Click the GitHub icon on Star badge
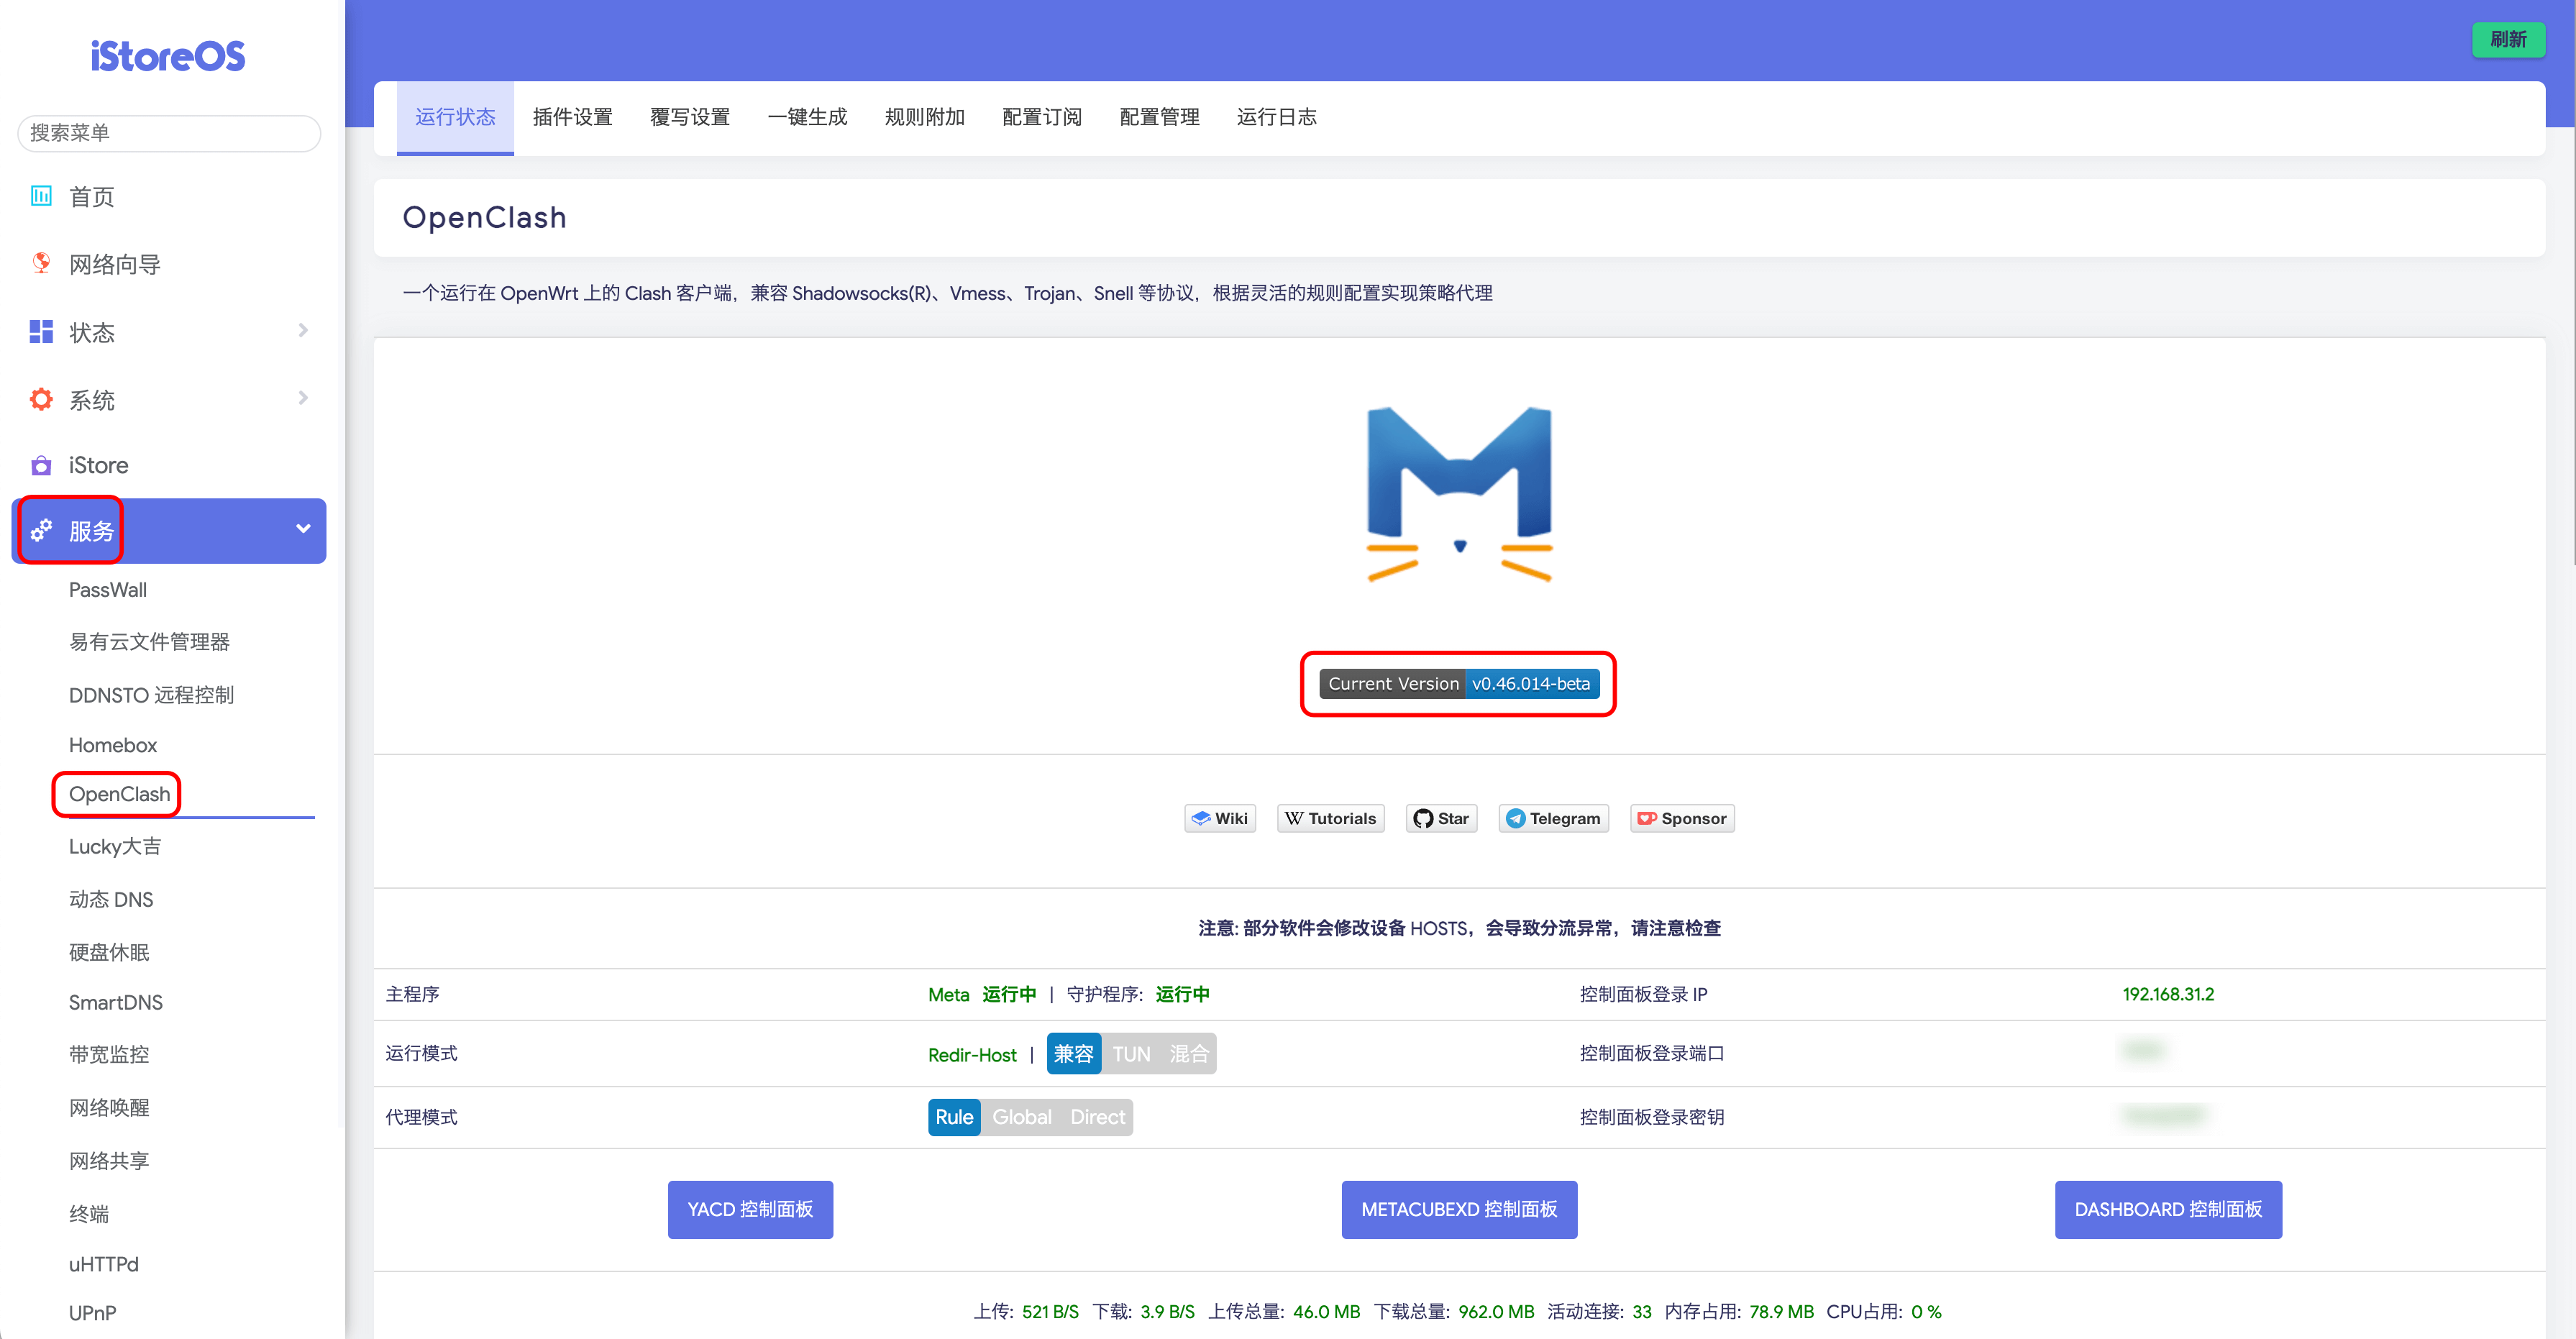2576x1339 pixels. pyautogui.click(x=1423, y=818)
